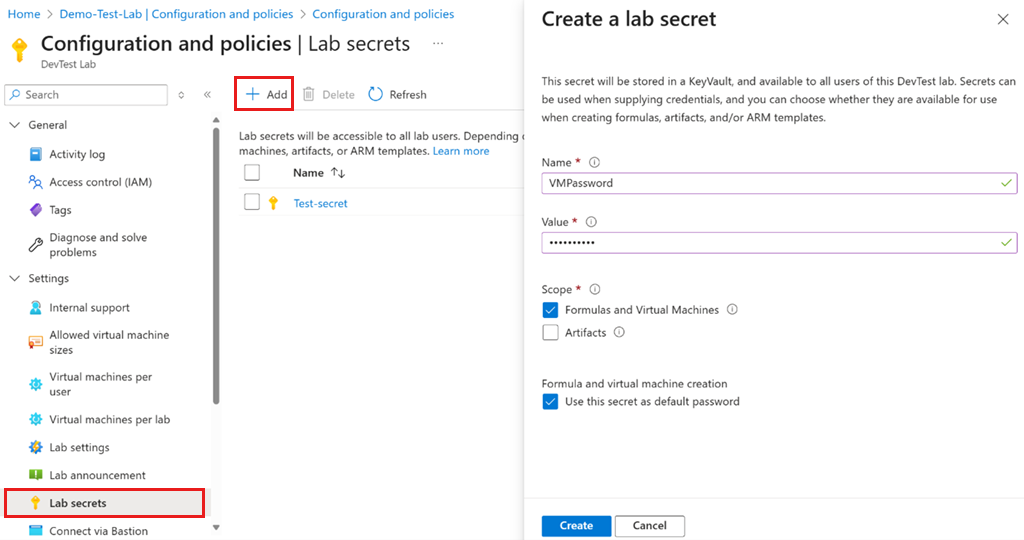
Task: Open Demo-Test-Lab breadcrumb link
Action: click(176, 14)
